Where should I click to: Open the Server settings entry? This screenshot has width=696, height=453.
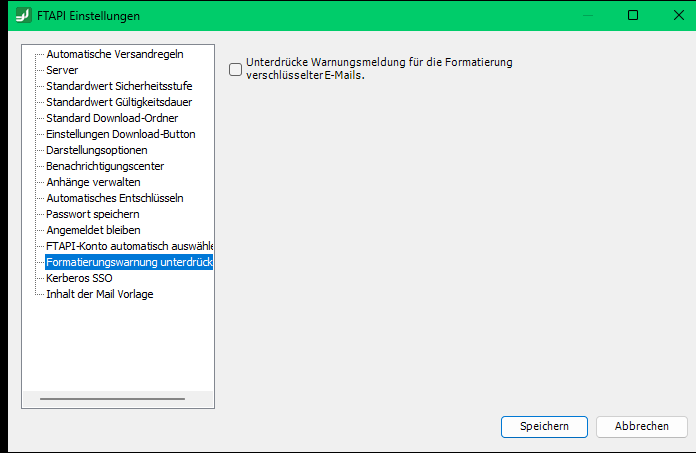pos(62,70)
